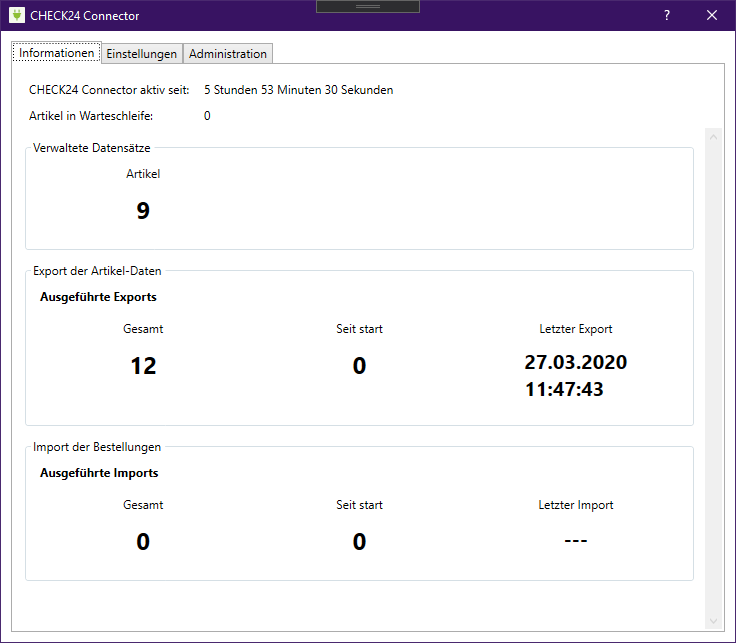Click the grip handle at top center

[x=367, y=6]
